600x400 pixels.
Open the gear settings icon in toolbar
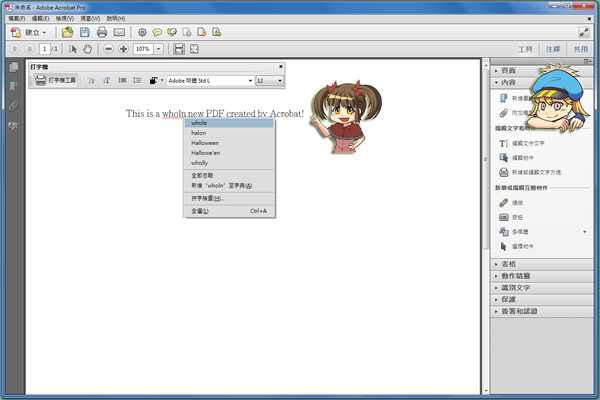[142, 33]
